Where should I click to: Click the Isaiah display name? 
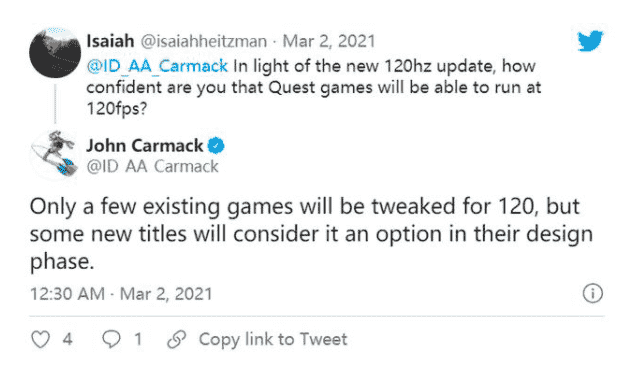(110, 41)
